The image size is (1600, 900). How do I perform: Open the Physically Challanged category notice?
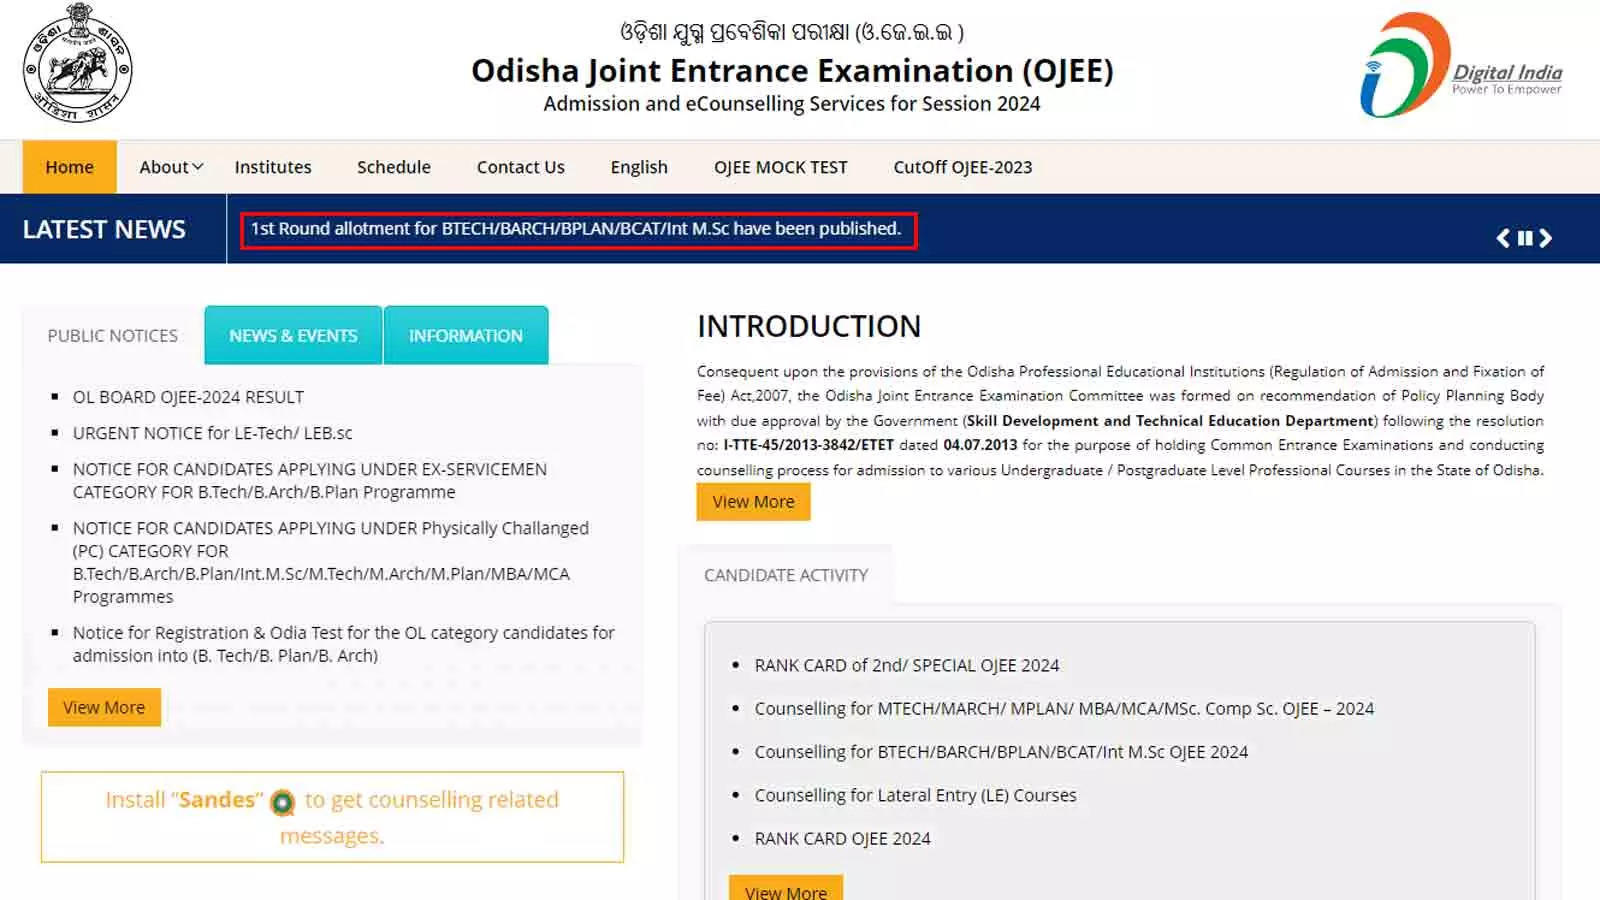pos(331,562)
